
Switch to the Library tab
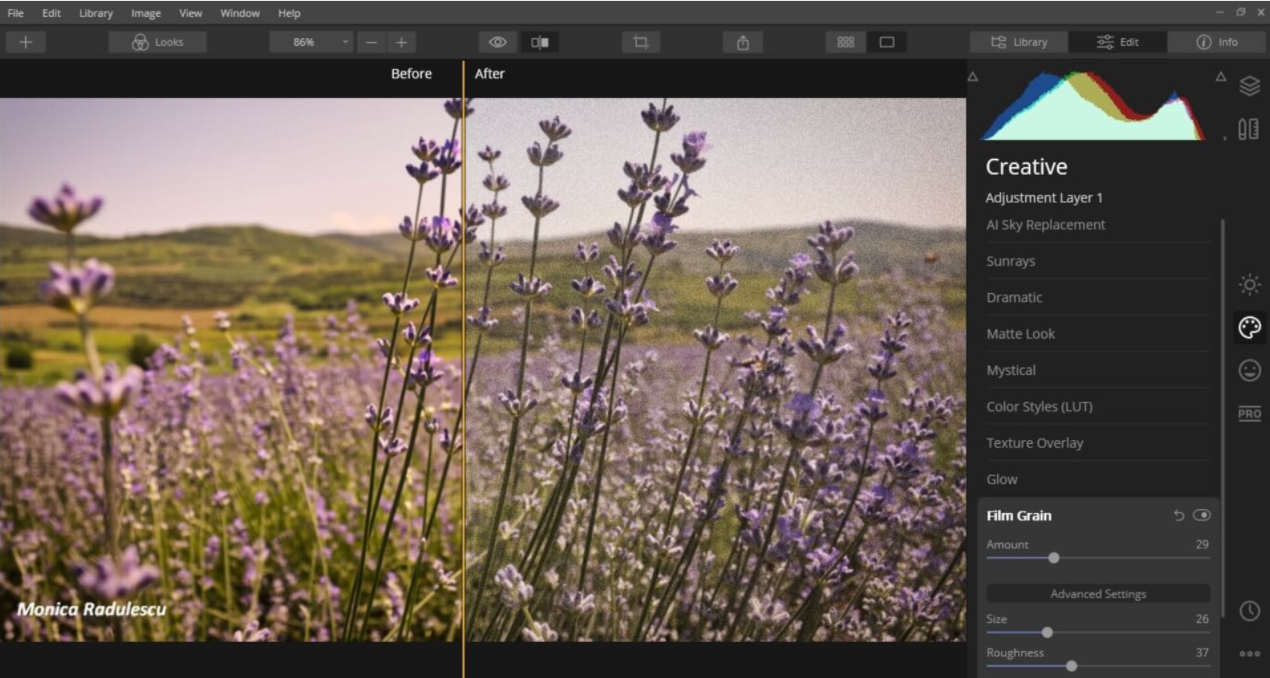(x=1019, y=42)
